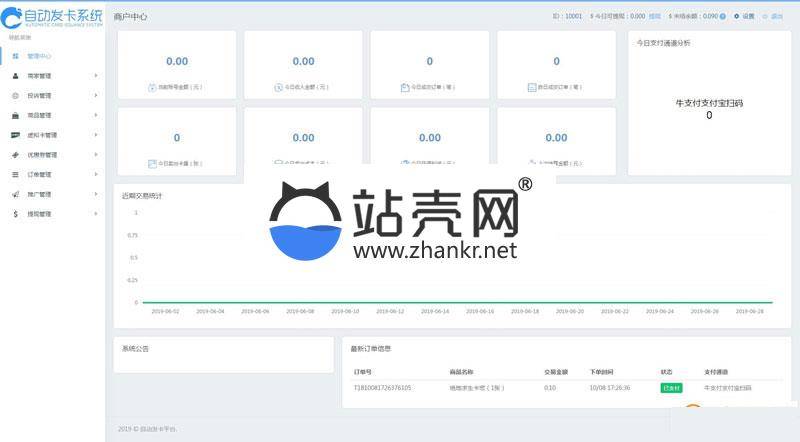
Task: Click the 虚拟卡管理 card icon
Action: [15, 135]
